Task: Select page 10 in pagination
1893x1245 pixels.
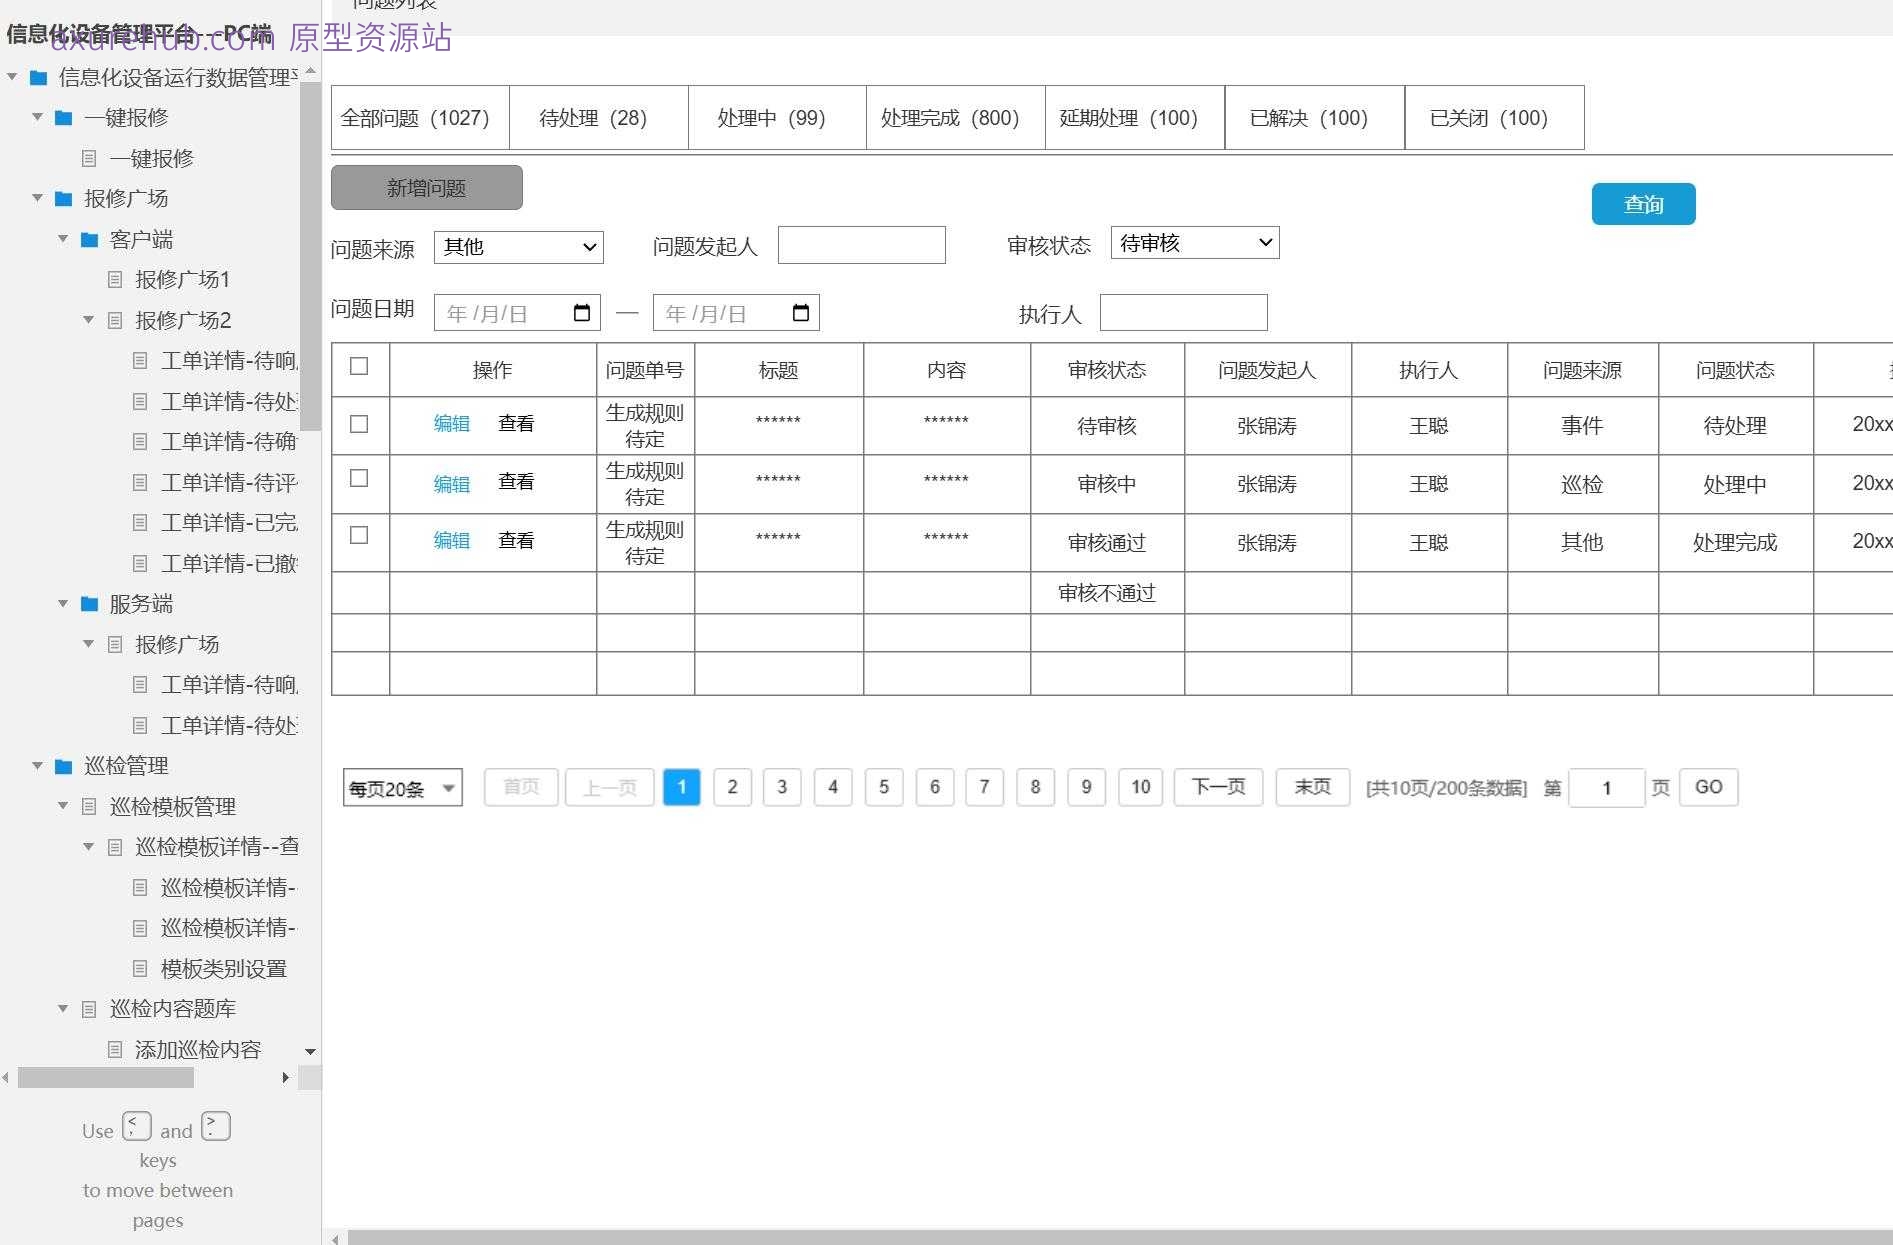Action: pos(1141,787)
